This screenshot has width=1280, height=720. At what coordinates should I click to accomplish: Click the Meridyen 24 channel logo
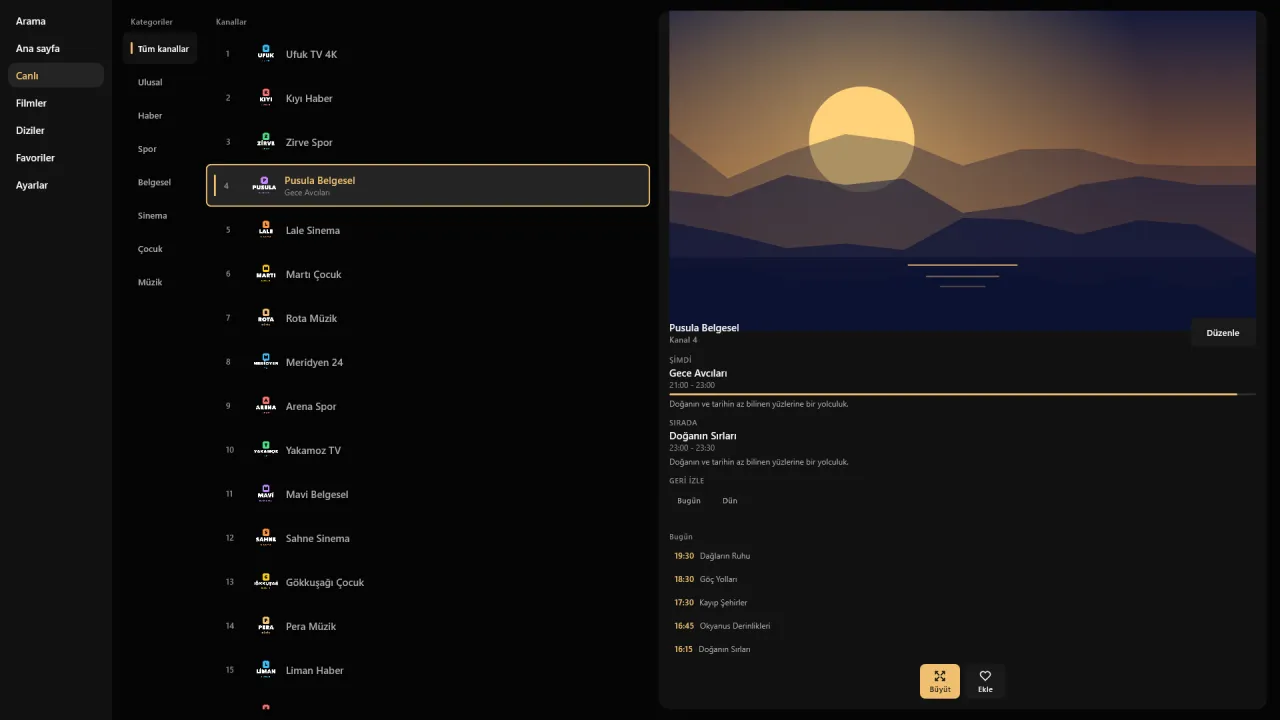(265, 362)
